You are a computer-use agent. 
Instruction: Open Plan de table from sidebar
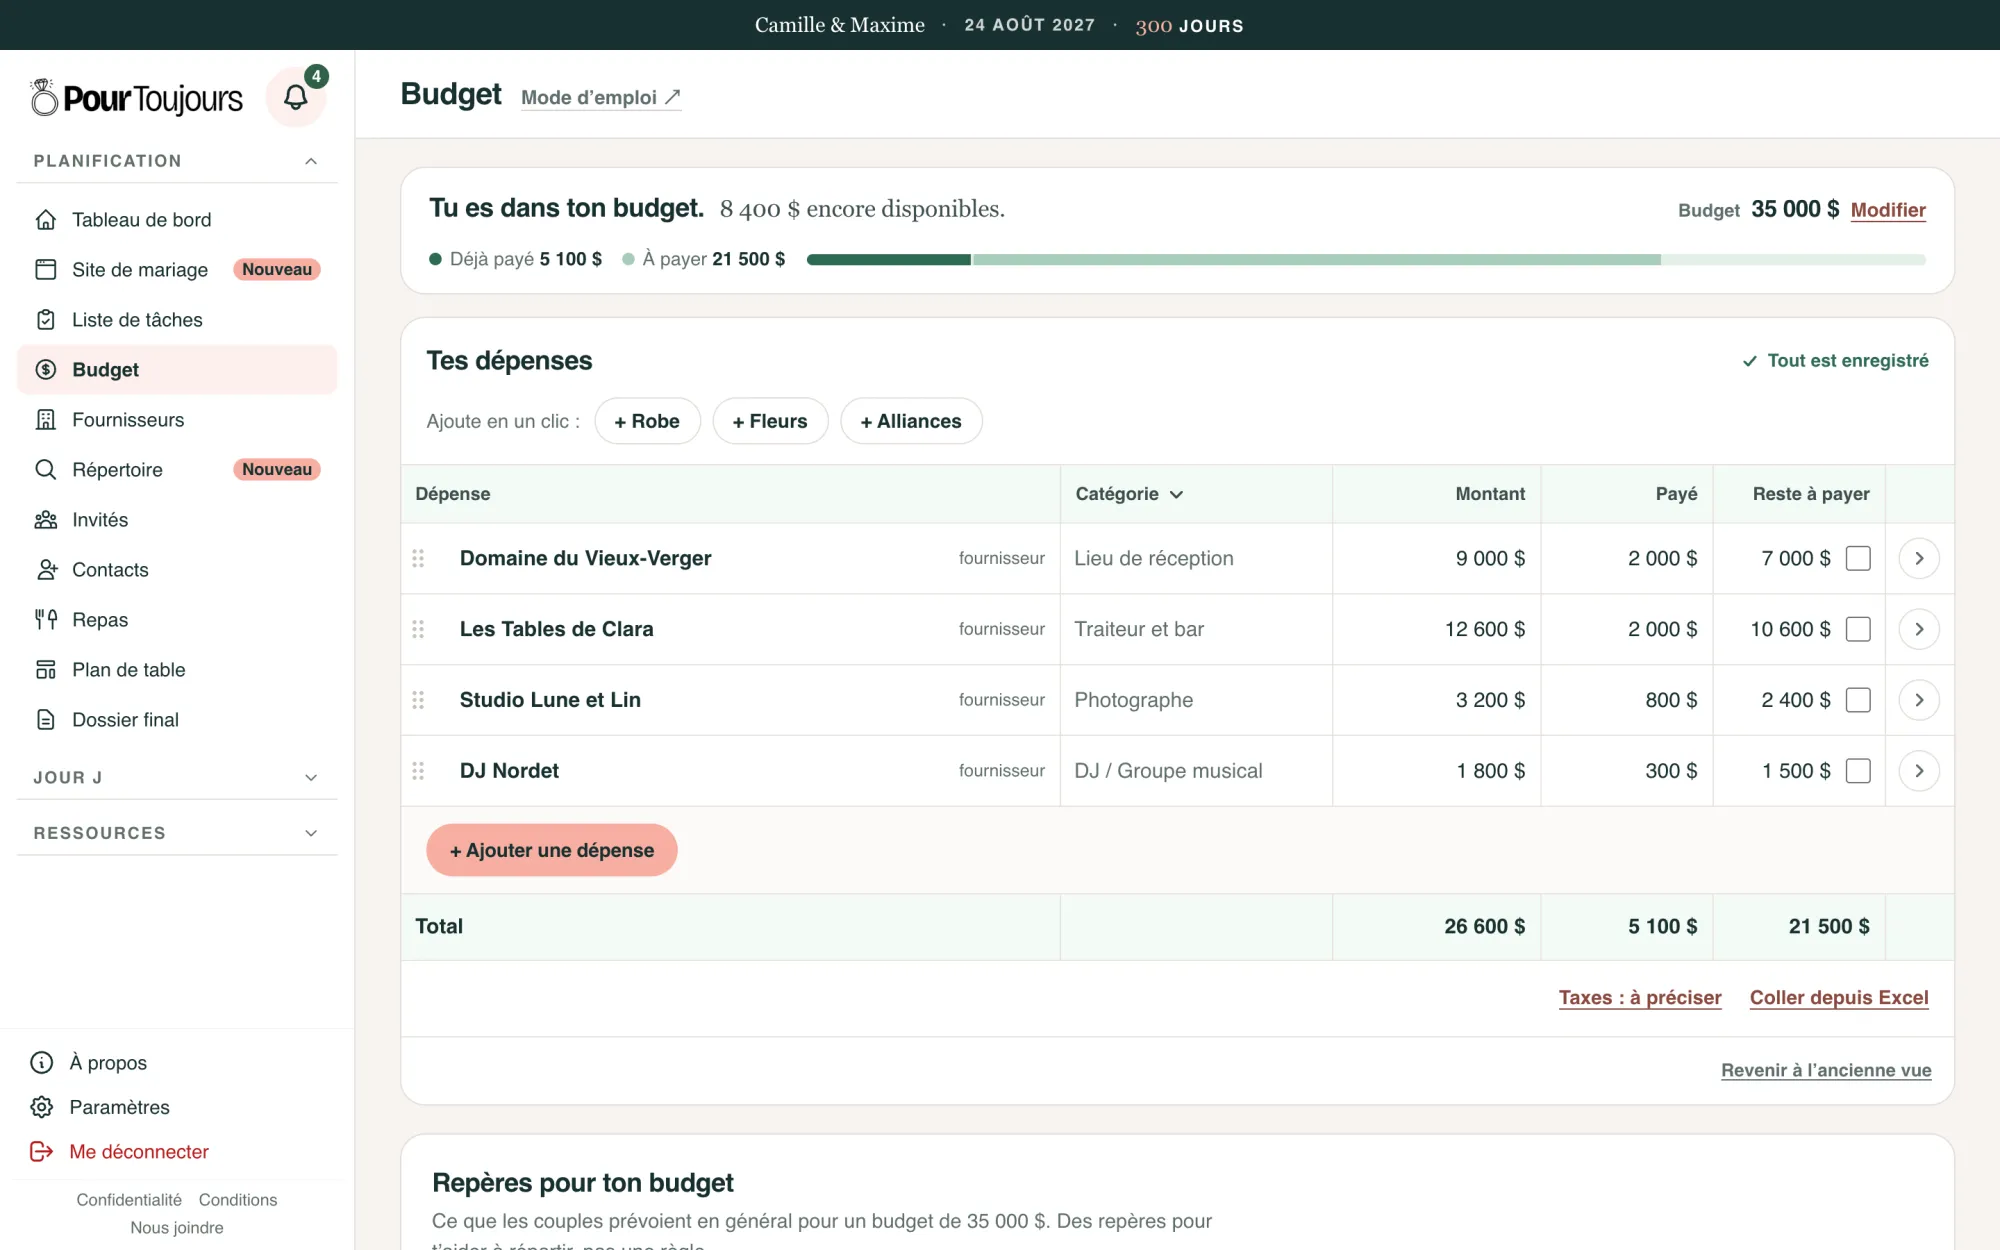point(177,670)
